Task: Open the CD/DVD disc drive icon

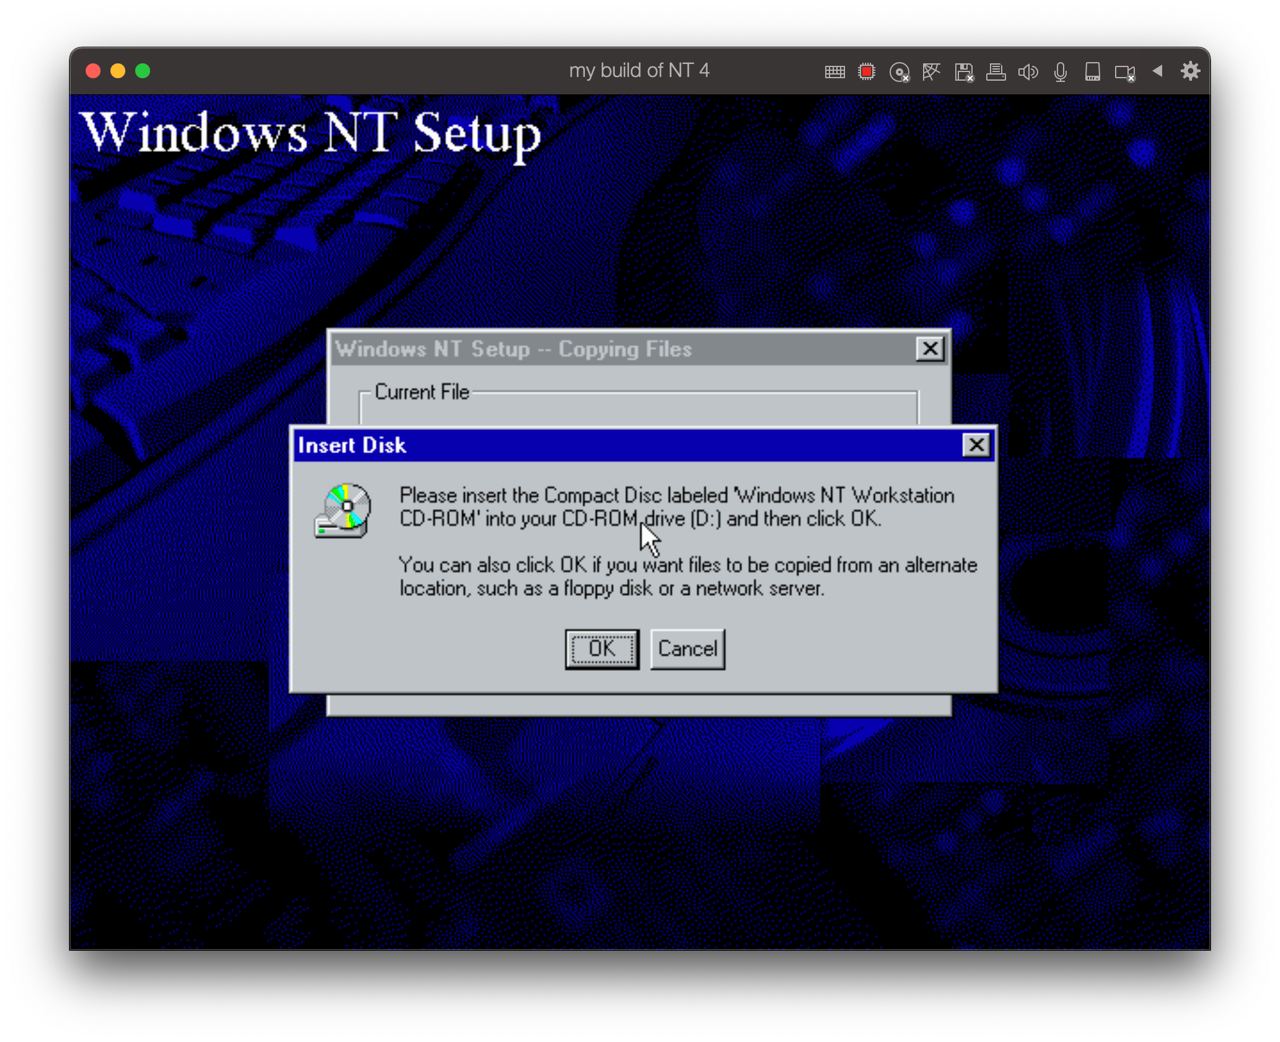Action: click(899, 72)
